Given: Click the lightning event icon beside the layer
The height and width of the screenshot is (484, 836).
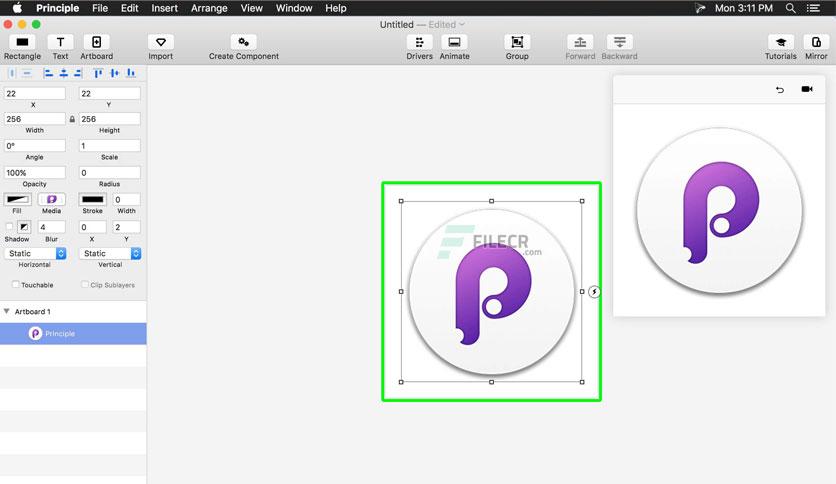Looking at the screenshot, I should tap(594, 292).
